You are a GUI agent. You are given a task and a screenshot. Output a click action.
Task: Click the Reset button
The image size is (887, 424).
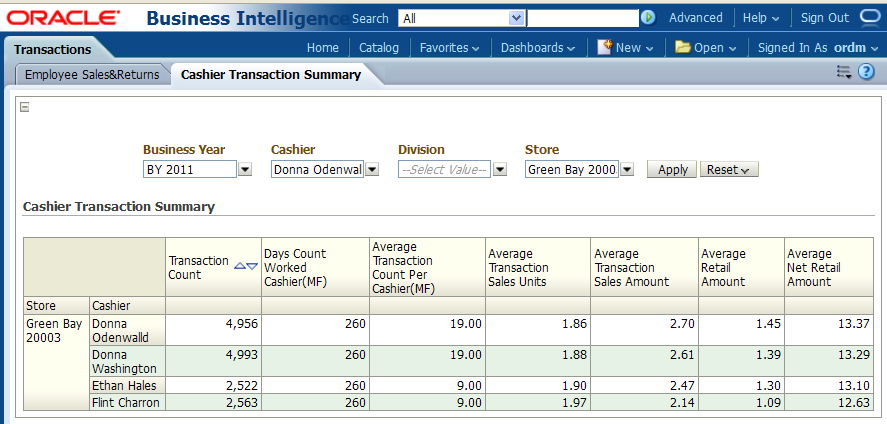coord(729,170)
